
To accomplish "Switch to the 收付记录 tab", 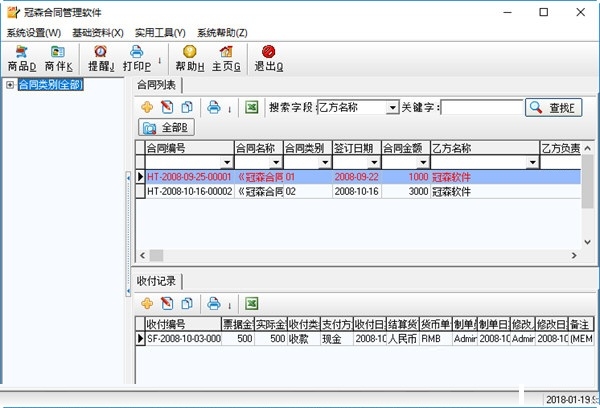I will (x=157, y=281).
